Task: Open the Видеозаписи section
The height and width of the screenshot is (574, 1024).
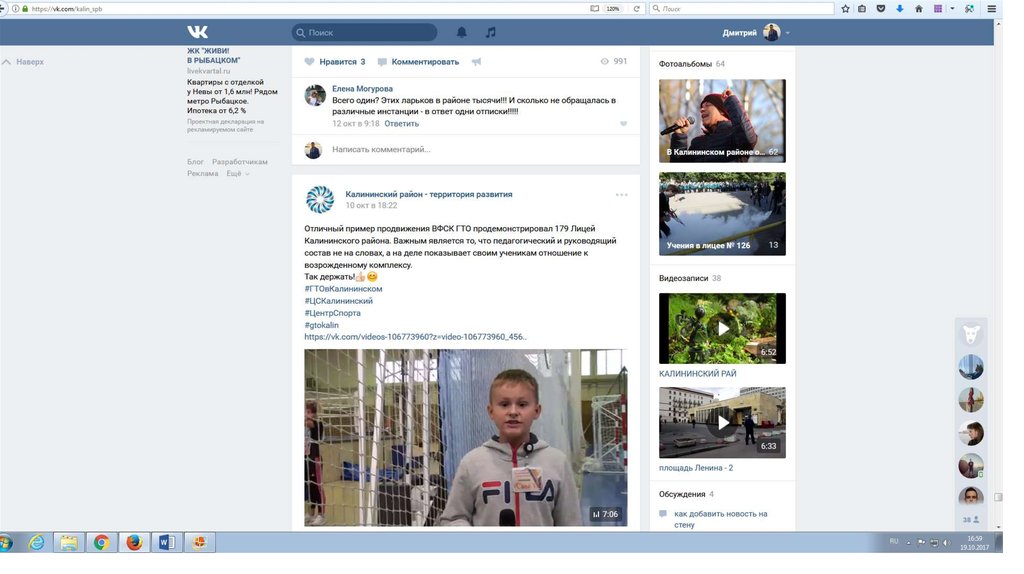Action: (x=683, y=278)
